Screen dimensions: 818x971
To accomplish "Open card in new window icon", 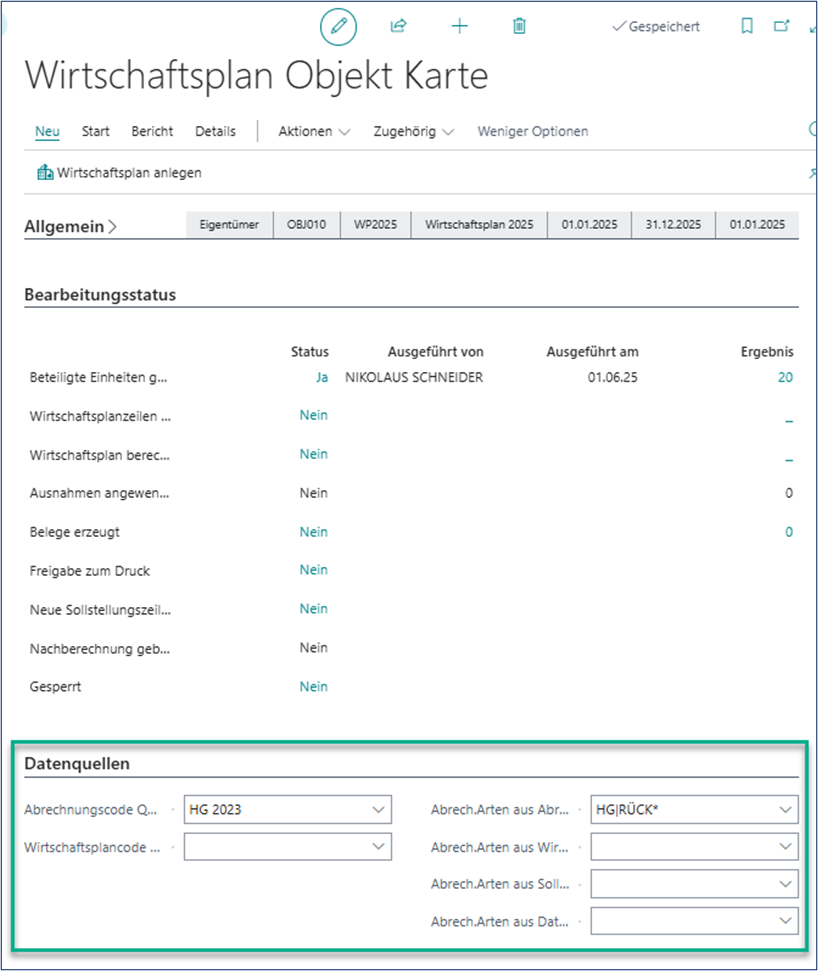I will click(782, 27).
